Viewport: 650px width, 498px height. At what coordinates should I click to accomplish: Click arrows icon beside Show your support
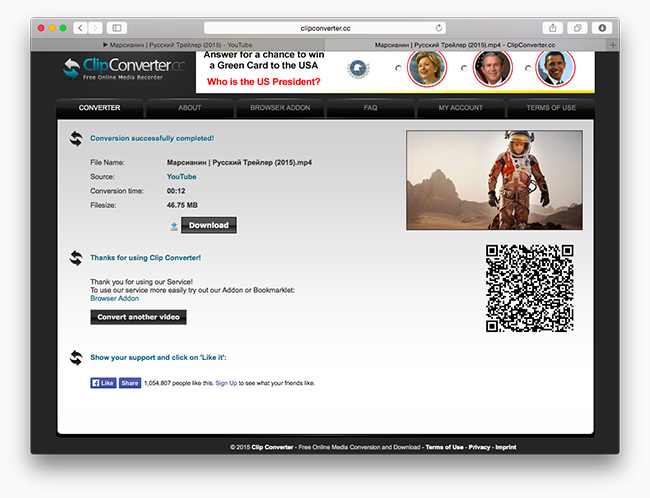tap(76, 358)
